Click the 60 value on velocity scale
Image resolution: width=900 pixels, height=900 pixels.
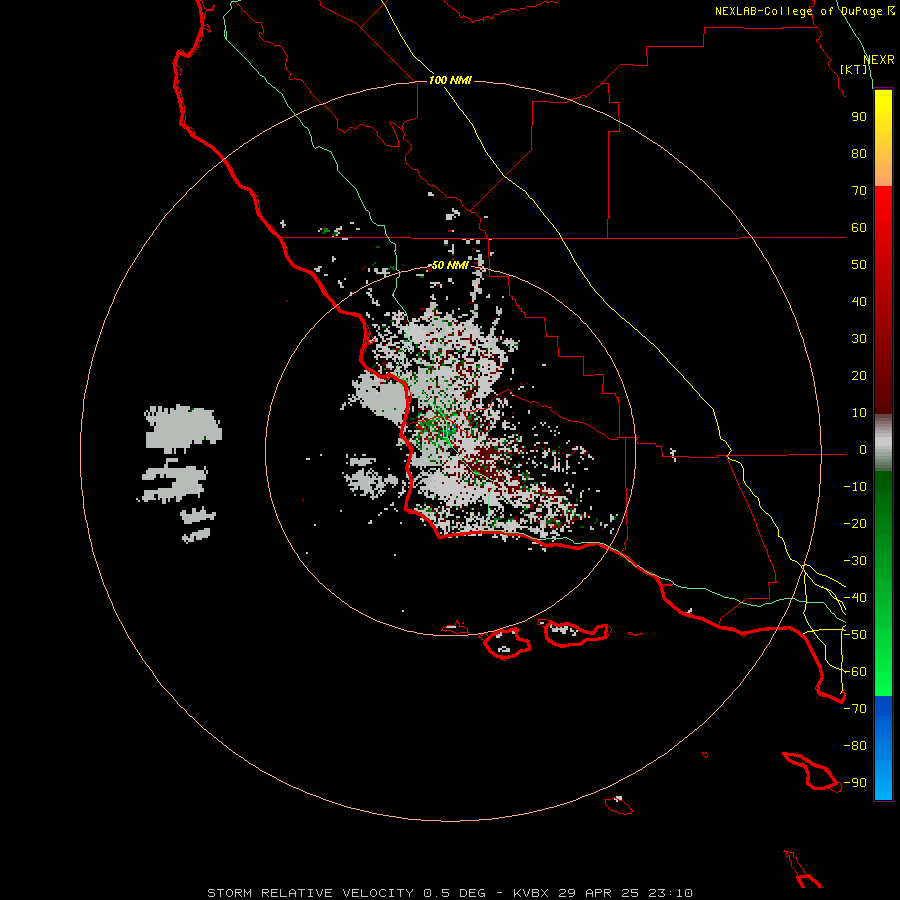click(x=859, y=228)
